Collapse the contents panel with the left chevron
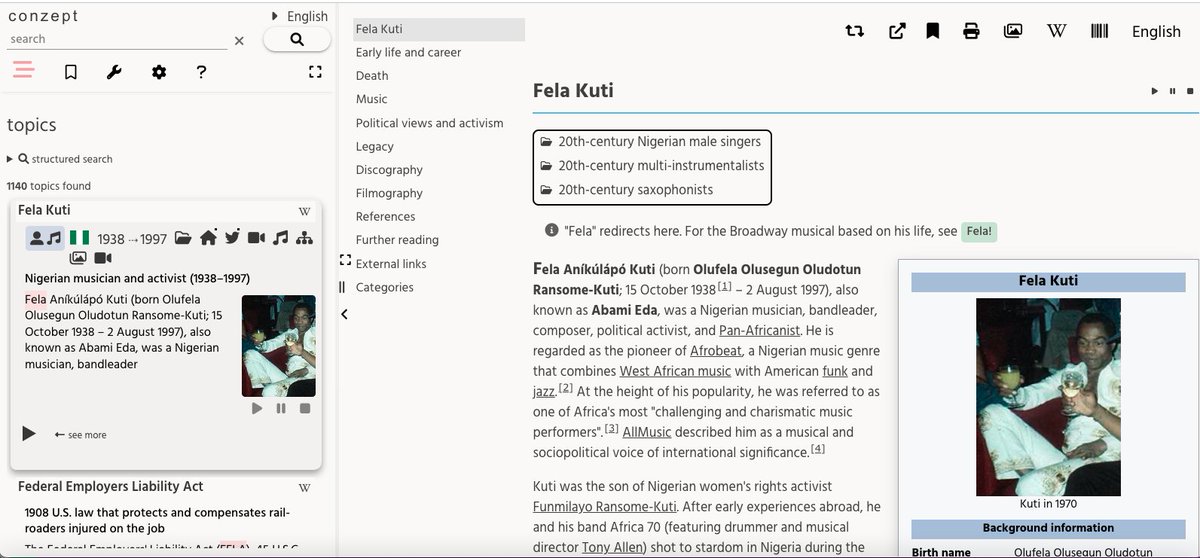 tap(345, 314)
